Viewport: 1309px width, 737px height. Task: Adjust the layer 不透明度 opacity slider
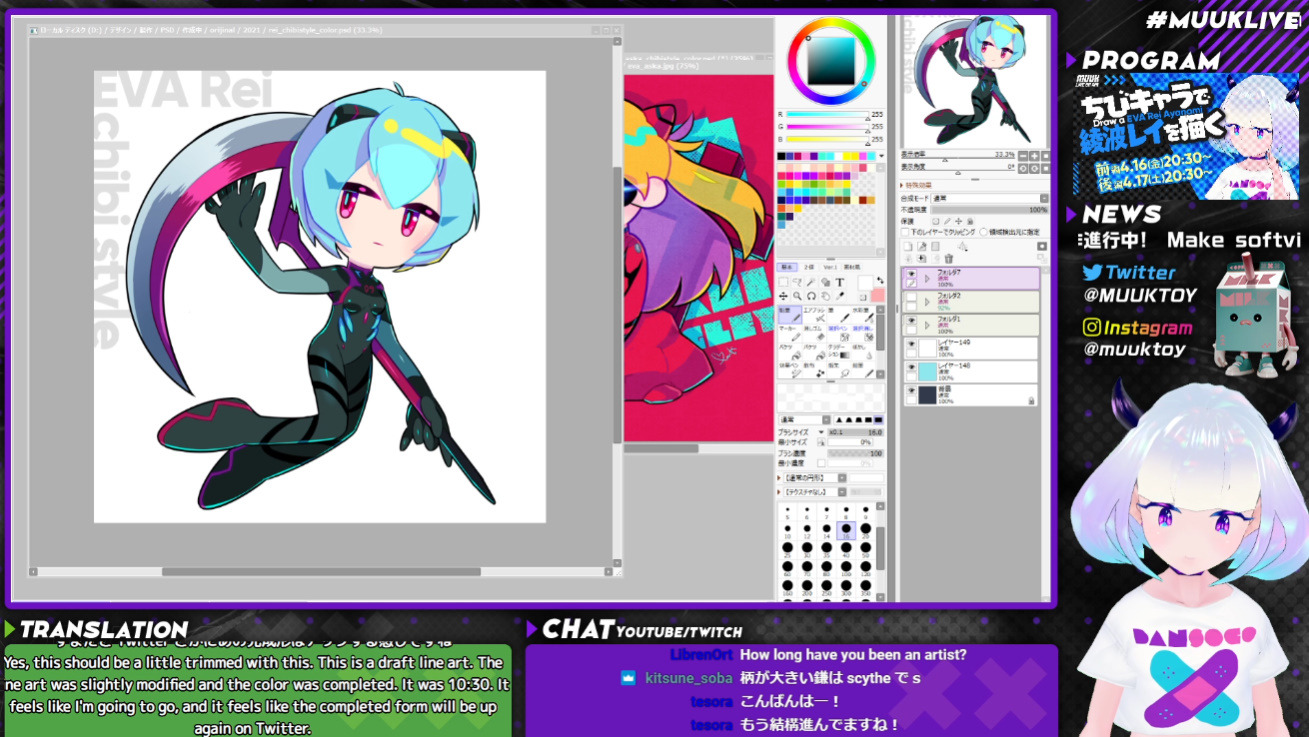point(989,210)
